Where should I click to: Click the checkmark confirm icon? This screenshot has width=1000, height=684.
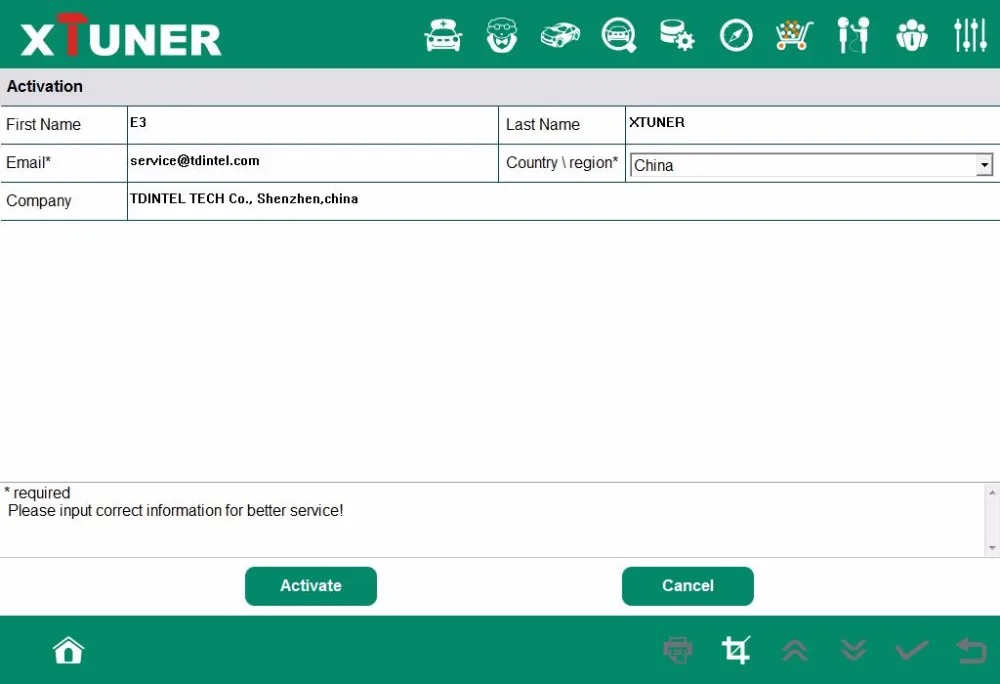pyautogui.click(x=912, y=650)
